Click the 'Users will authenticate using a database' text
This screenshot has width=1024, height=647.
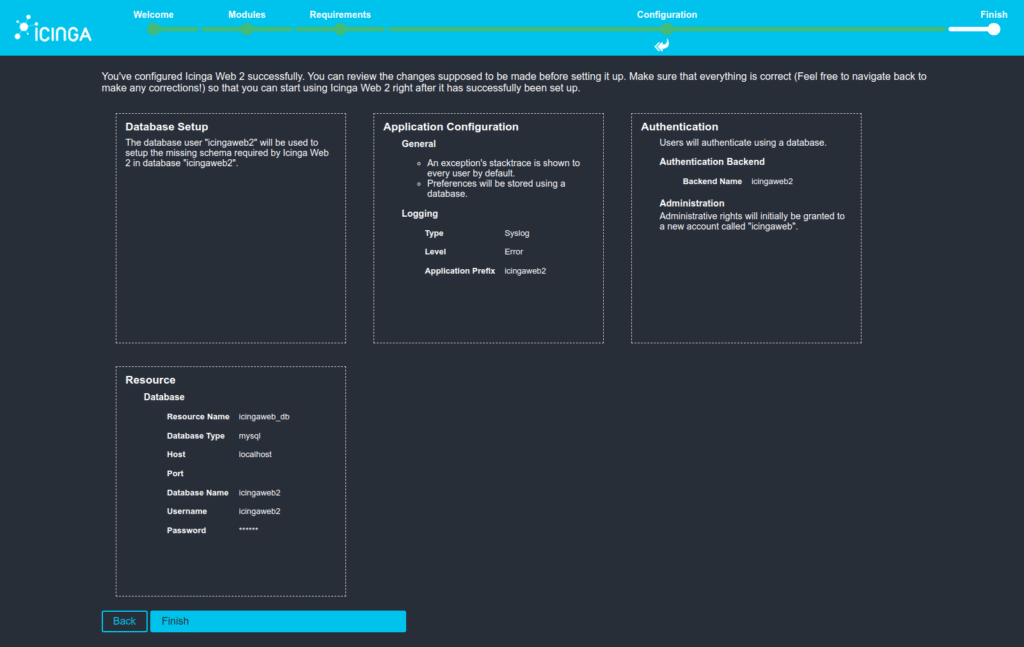tap(743, 142)
